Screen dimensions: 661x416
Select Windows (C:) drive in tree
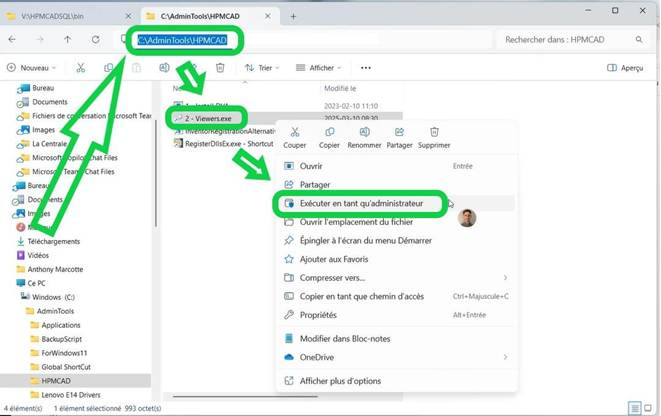(53, 297)
